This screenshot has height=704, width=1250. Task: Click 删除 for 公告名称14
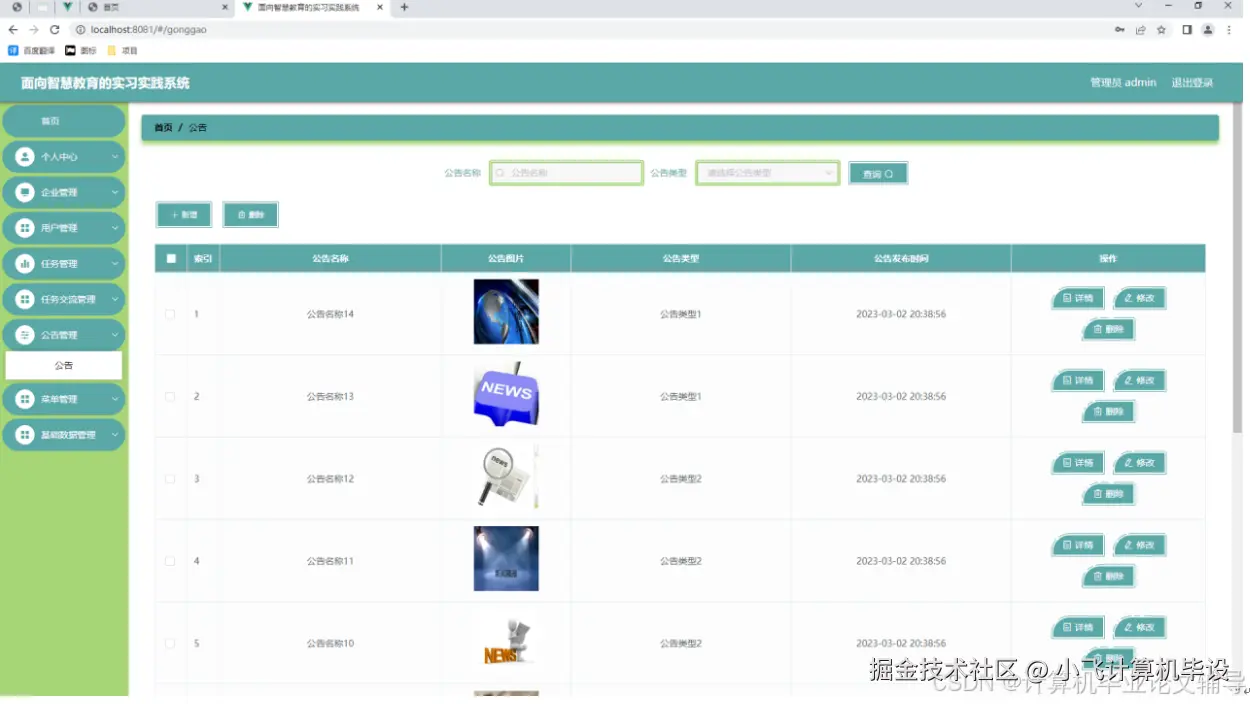[x=1109, y=329]
